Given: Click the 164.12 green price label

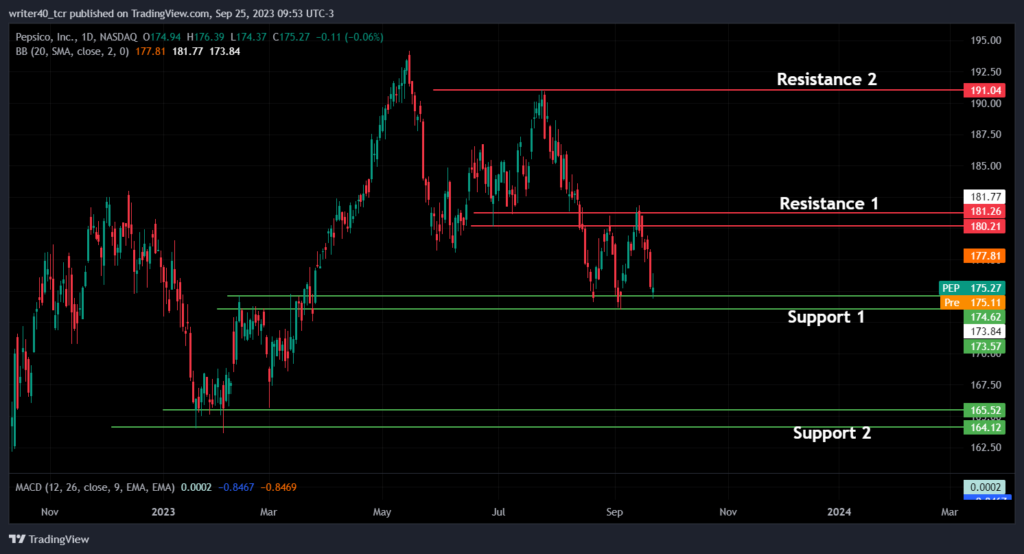Looking at the screenshot, I should click(984, 428).
